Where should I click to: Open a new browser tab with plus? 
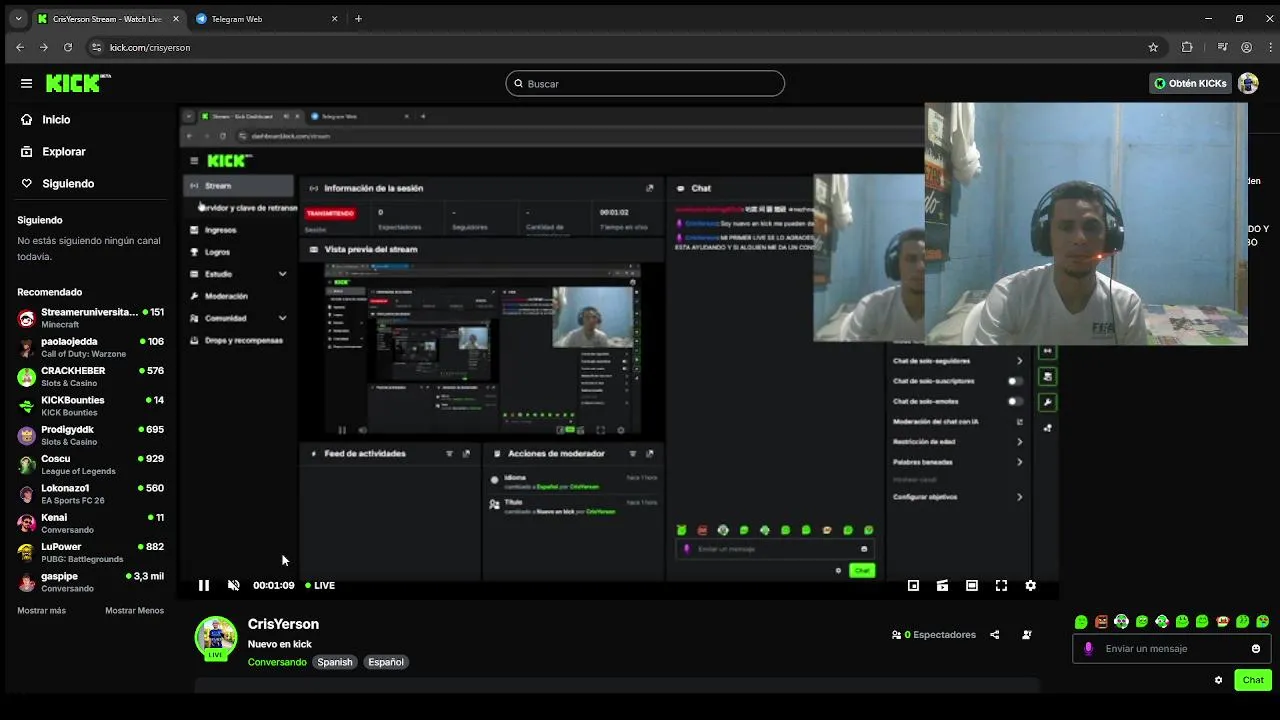(358, 18)
